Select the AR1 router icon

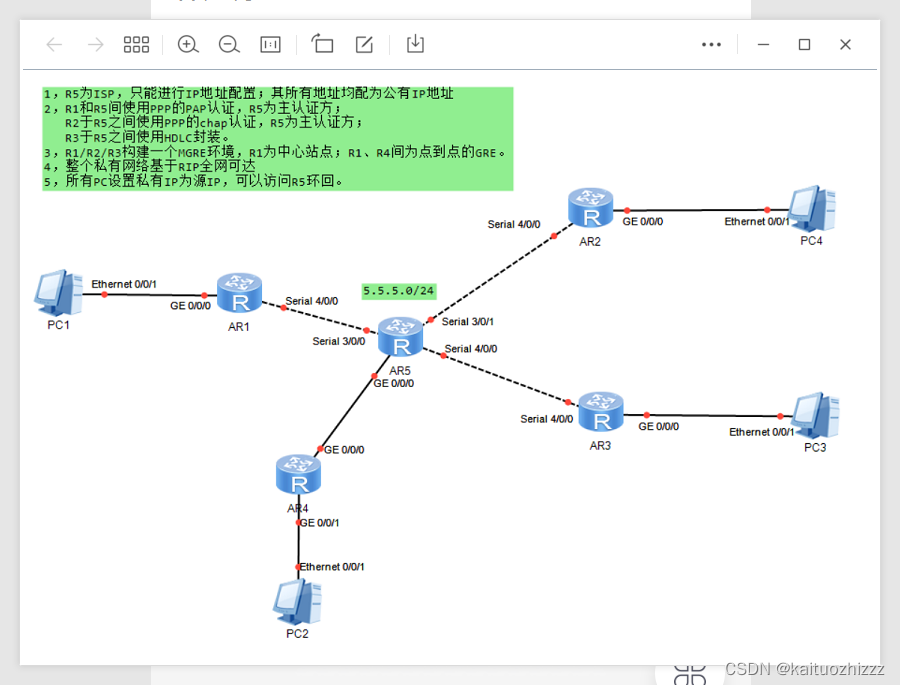click(x=239, y=293)
